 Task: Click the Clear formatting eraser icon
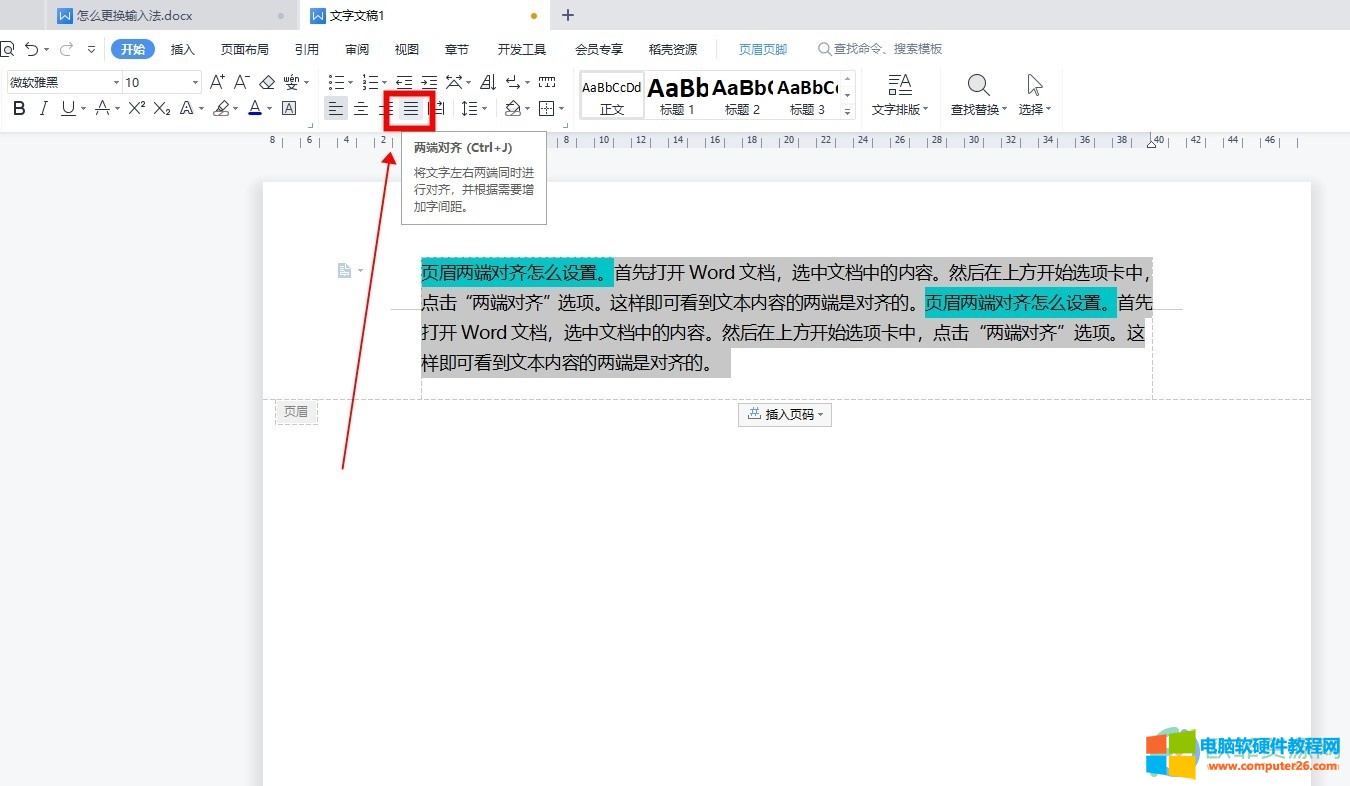coord(267,82)
